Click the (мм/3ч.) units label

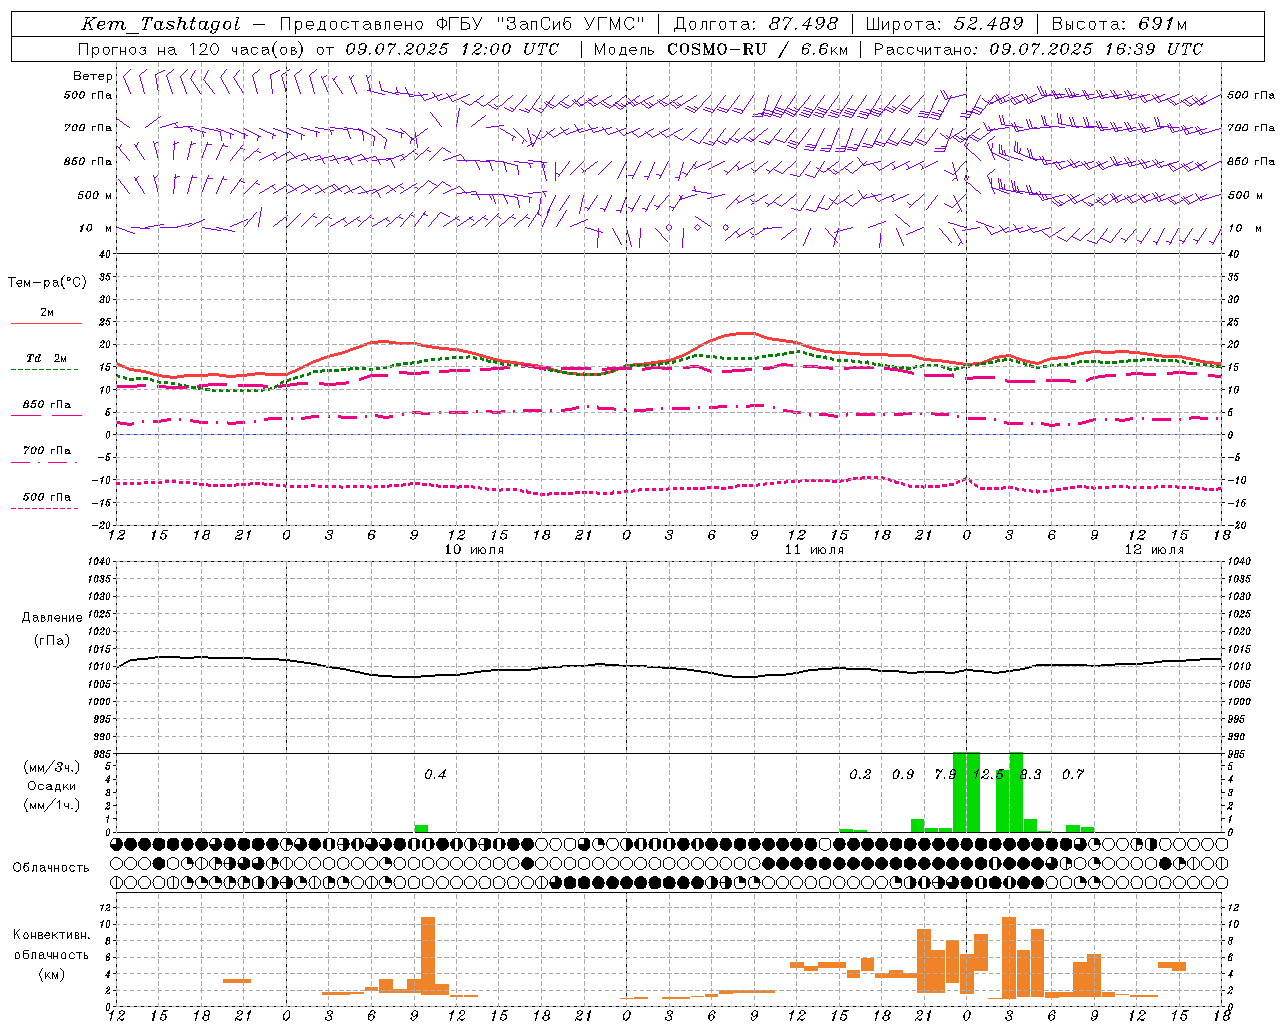coord(52,768)
